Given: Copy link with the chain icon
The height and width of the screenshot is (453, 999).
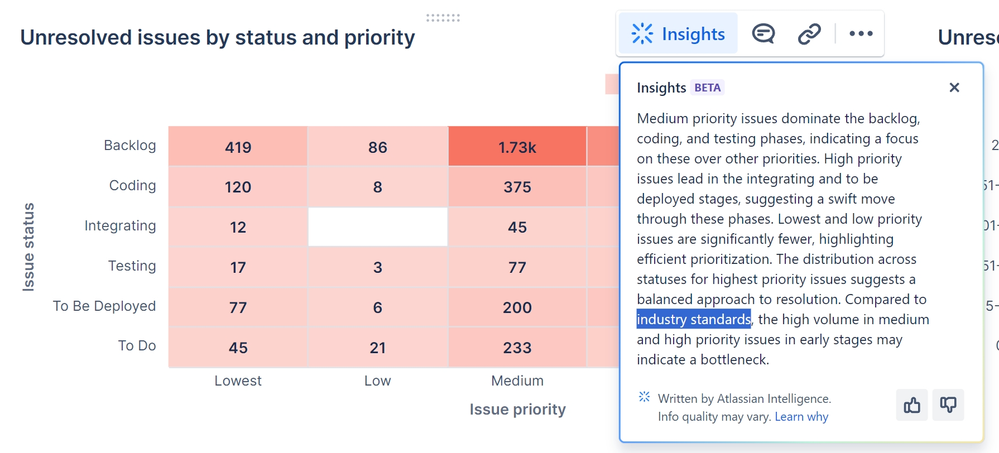Looking at the screenshot, I should tap(809, 34).
